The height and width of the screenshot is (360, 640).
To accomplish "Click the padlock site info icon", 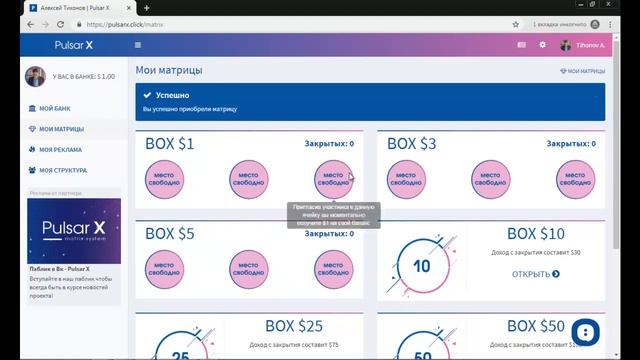I will click(79, 24).
